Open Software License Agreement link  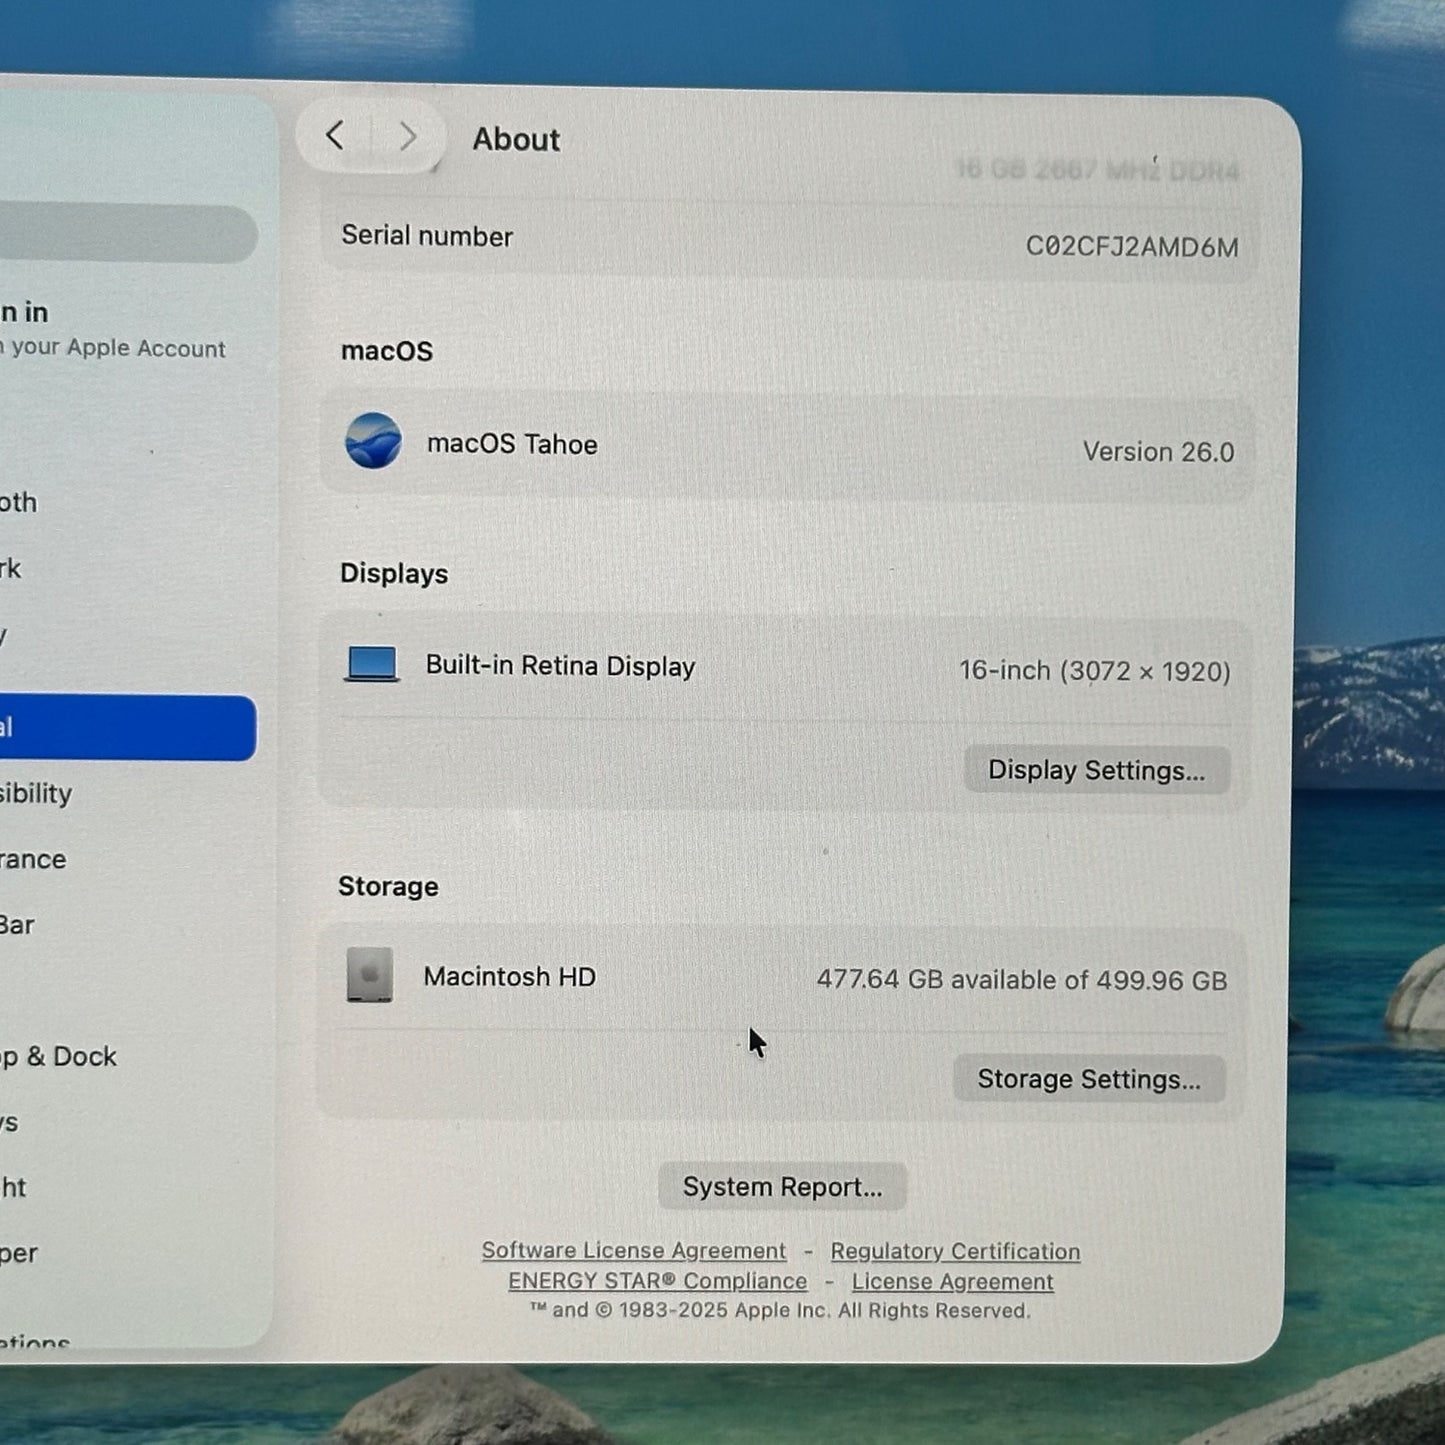[x=634, y=1250]
